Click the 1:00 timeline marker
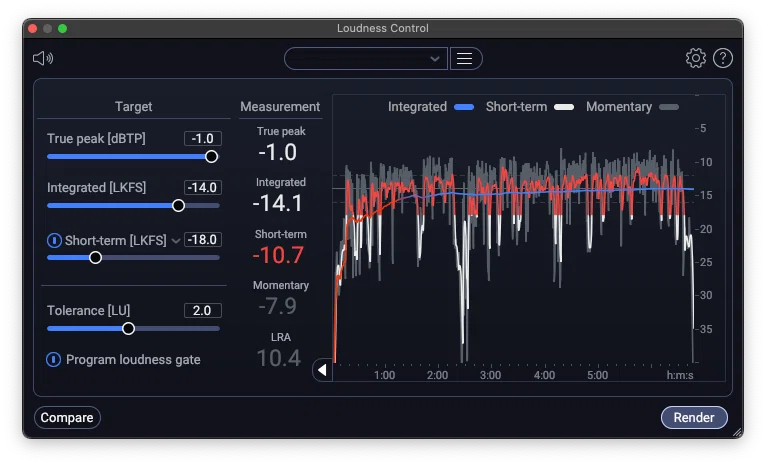 (384, 375)
